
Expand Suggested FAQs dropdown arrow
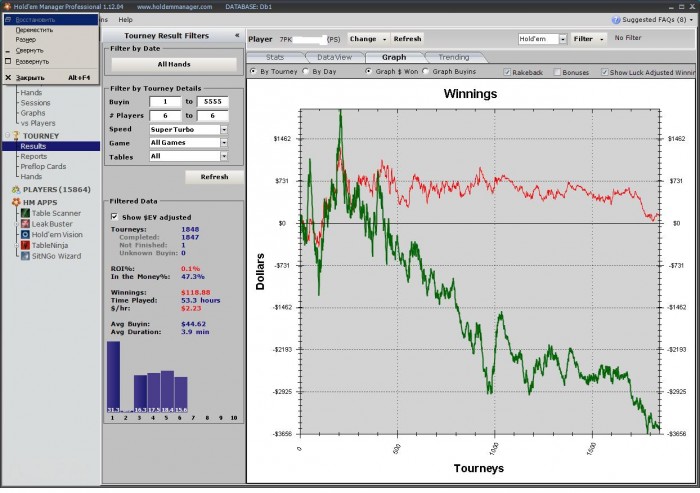point(692,20)
